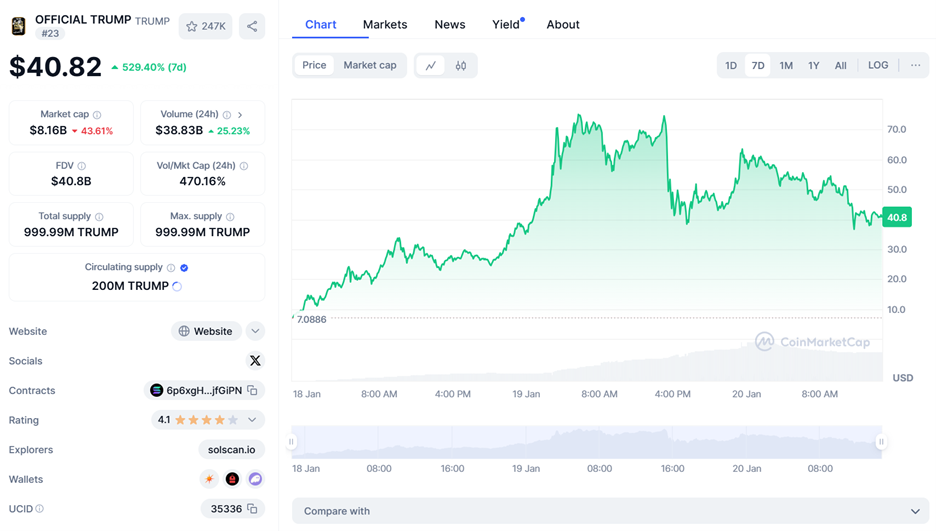Open the X social link icon
936x531 pixels.
coord(255,360)
